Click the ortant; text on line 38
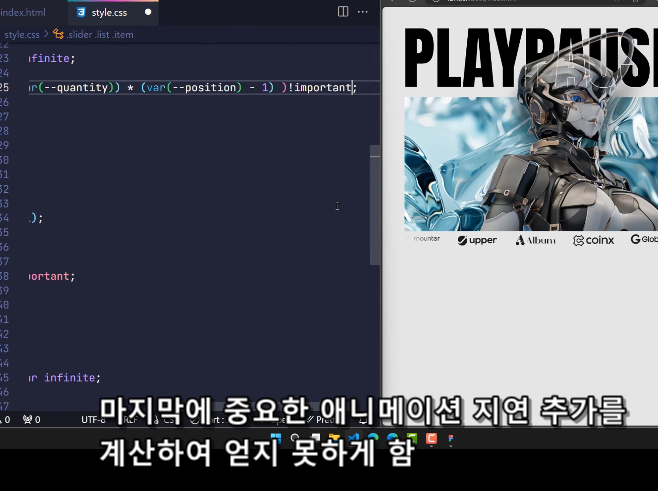The width and height of the screenshot is (658, 491). (52, 276)
